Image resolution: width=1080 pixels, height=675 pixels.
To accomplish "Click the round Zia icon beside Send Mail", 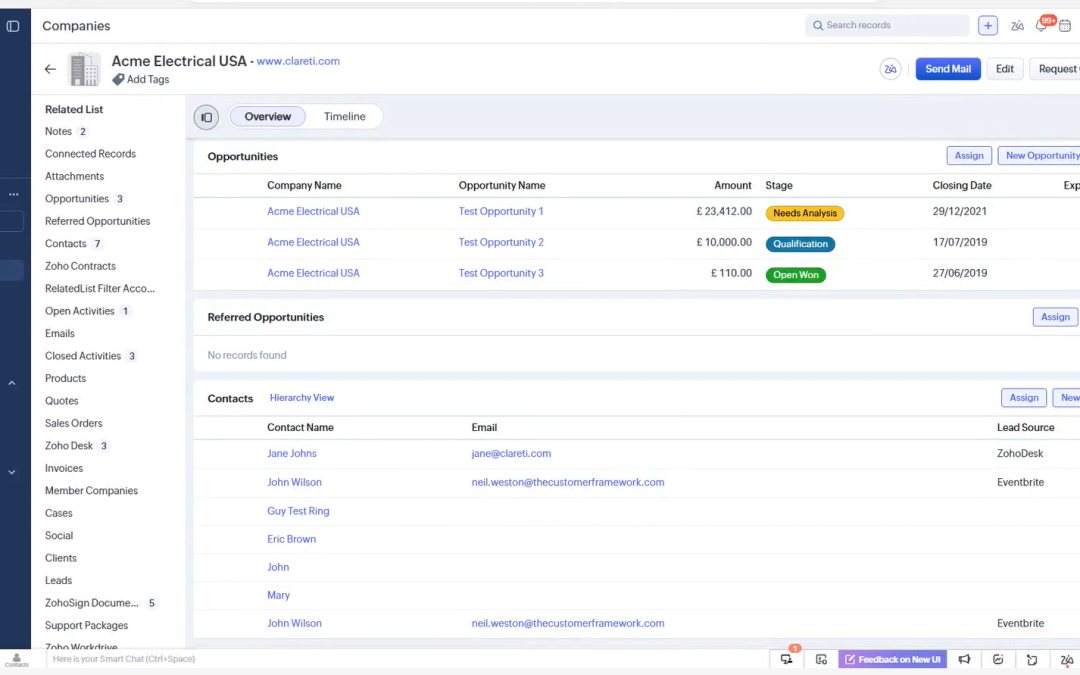I will coord(891,69).
